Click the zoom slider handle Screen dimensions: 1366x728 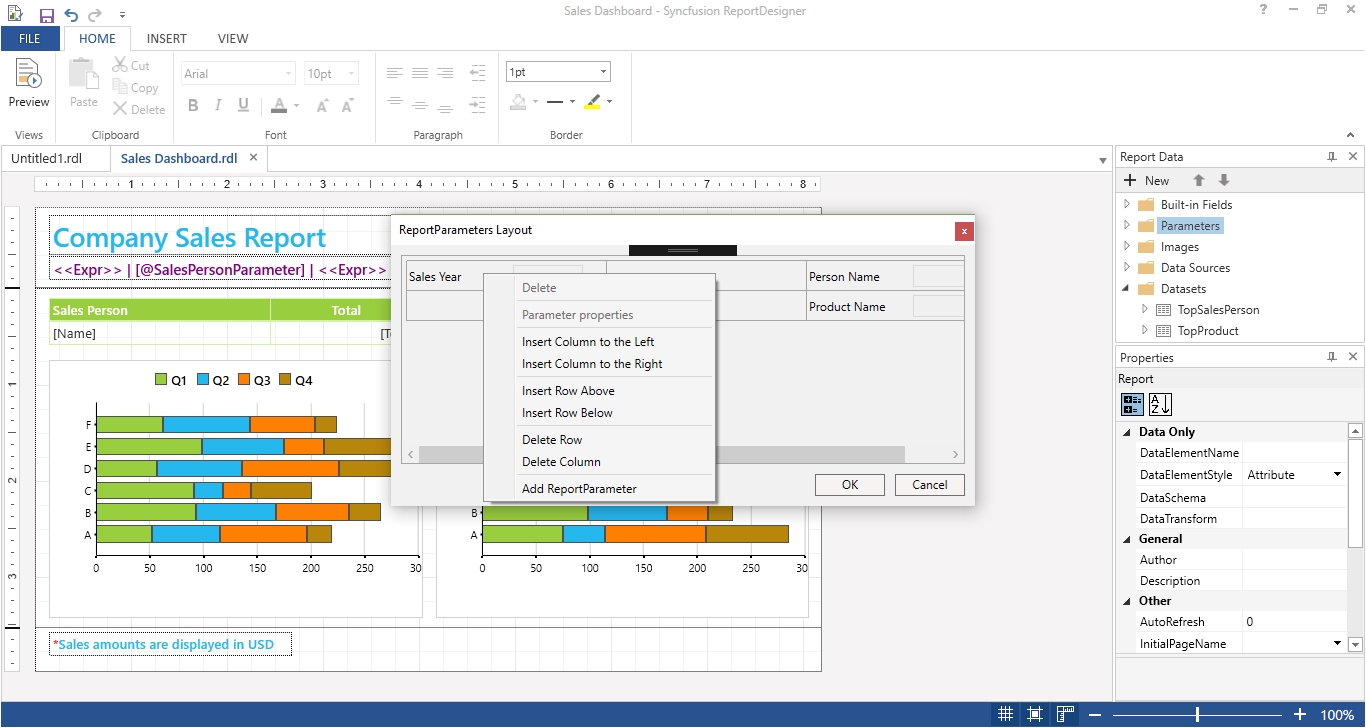(x=1197, y=715)
